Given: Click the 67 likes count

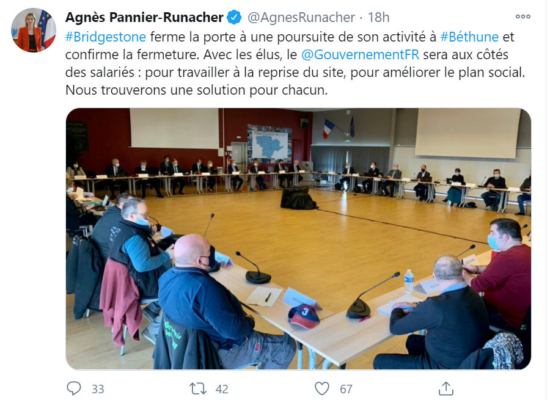Looking at the screenshot, I should click(x=346, y=389).
